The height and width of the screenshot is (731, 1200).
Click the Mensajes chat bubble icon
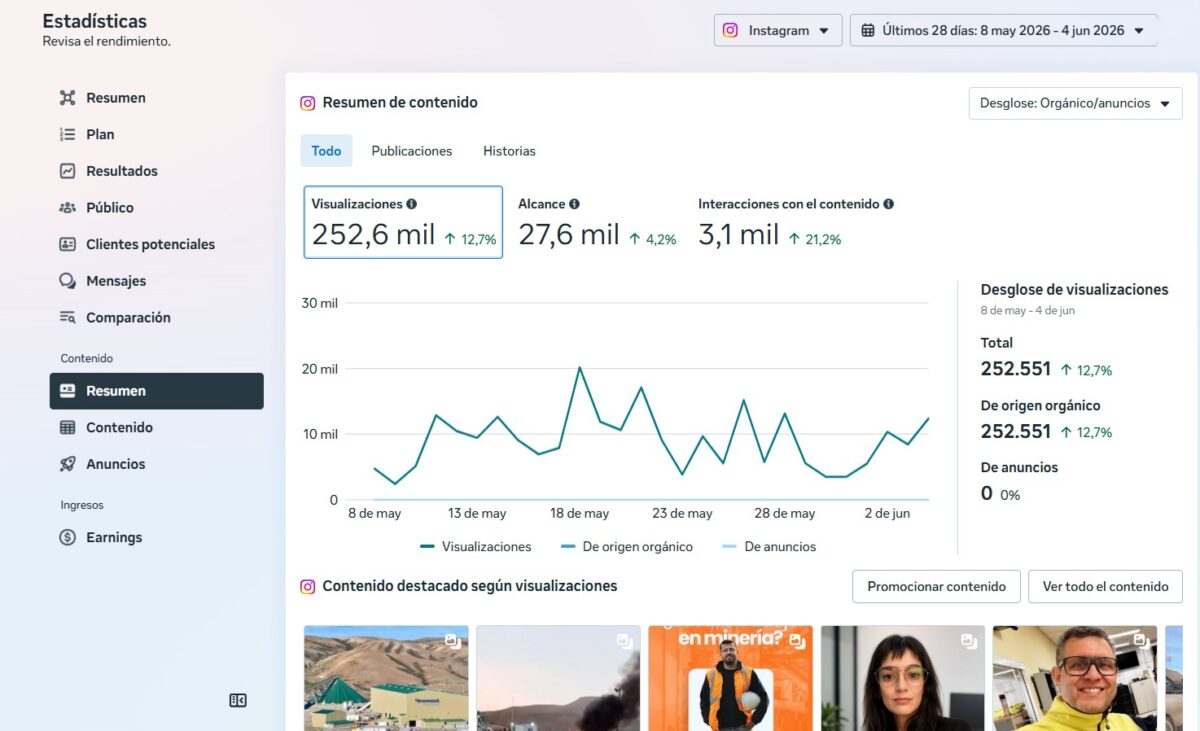click(68, 281)
